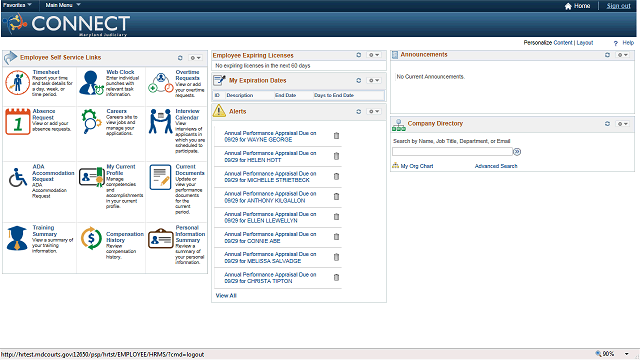Delete the WAYNE GEORGE appraisal alert
Image resolution: width=640 pixels, height=360 pixels.
pos(336,136)
